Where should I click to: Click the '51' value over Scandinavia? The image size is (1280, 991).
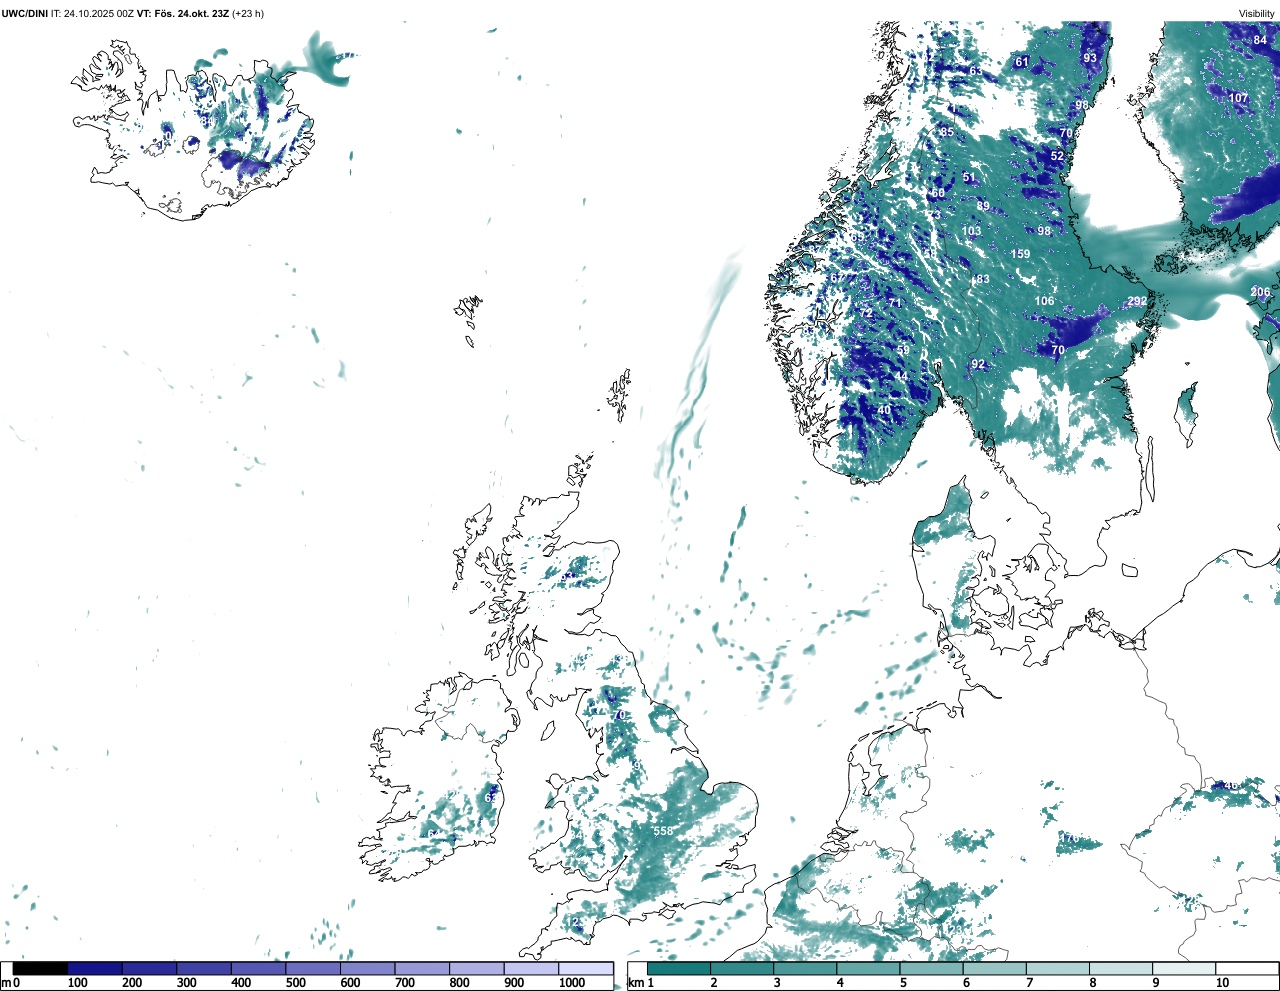(x=968, y=178)
